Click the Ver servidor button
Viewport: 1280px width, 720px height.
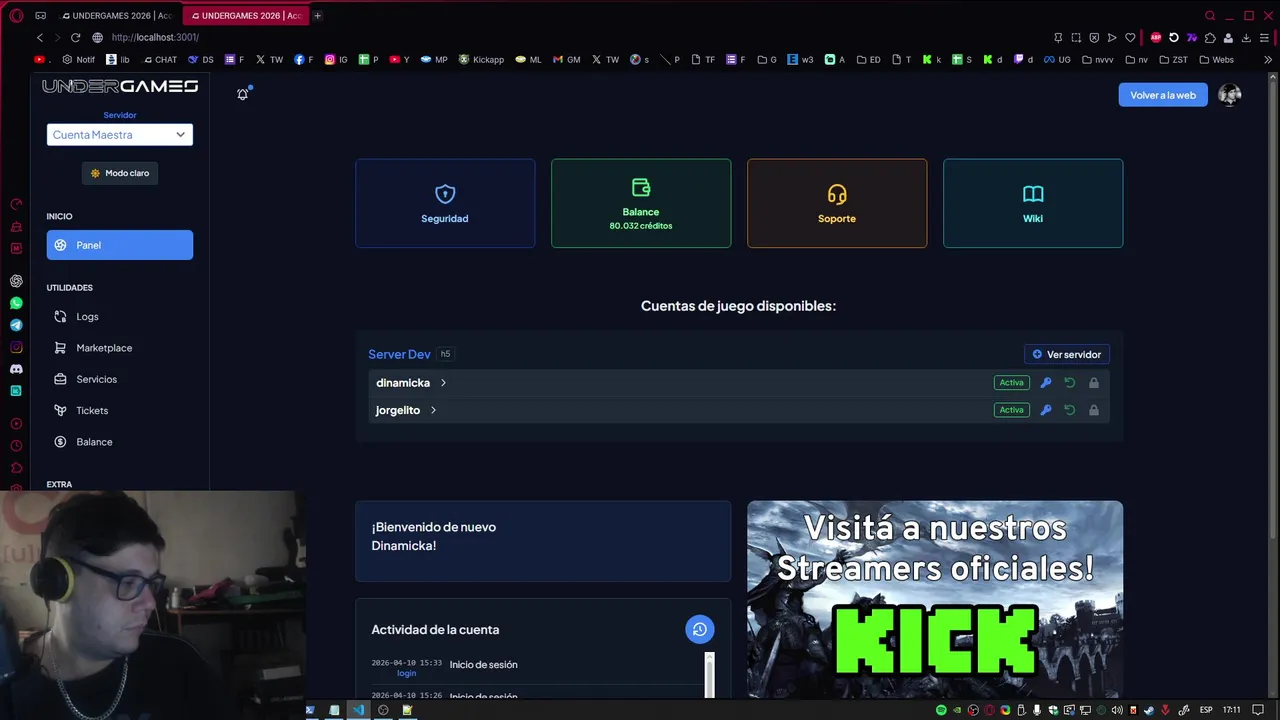(1067, 354)
